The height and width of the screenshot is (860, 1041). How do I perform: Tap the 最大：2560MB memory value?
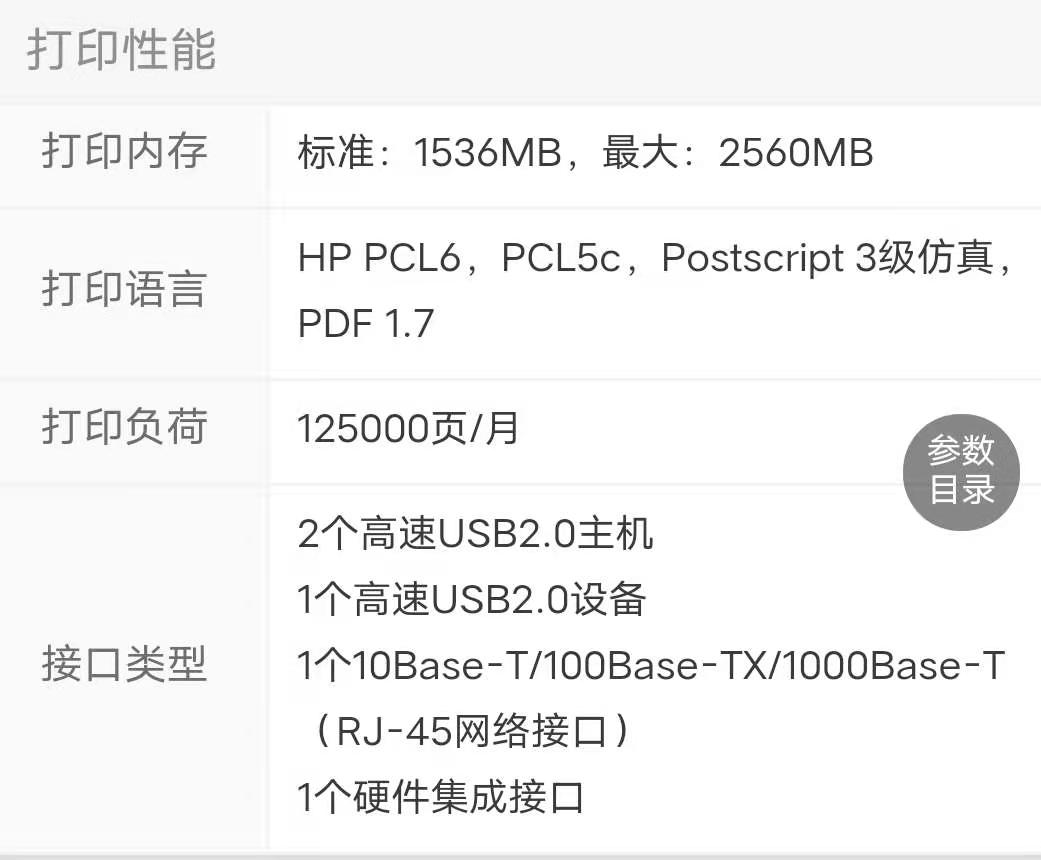[737, 153]
